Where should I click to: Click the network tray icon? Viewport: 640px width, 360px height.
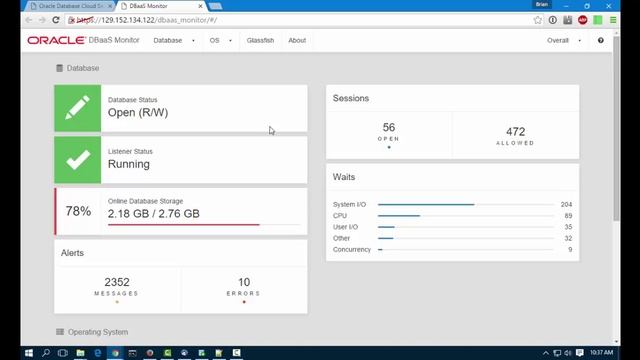557,353
